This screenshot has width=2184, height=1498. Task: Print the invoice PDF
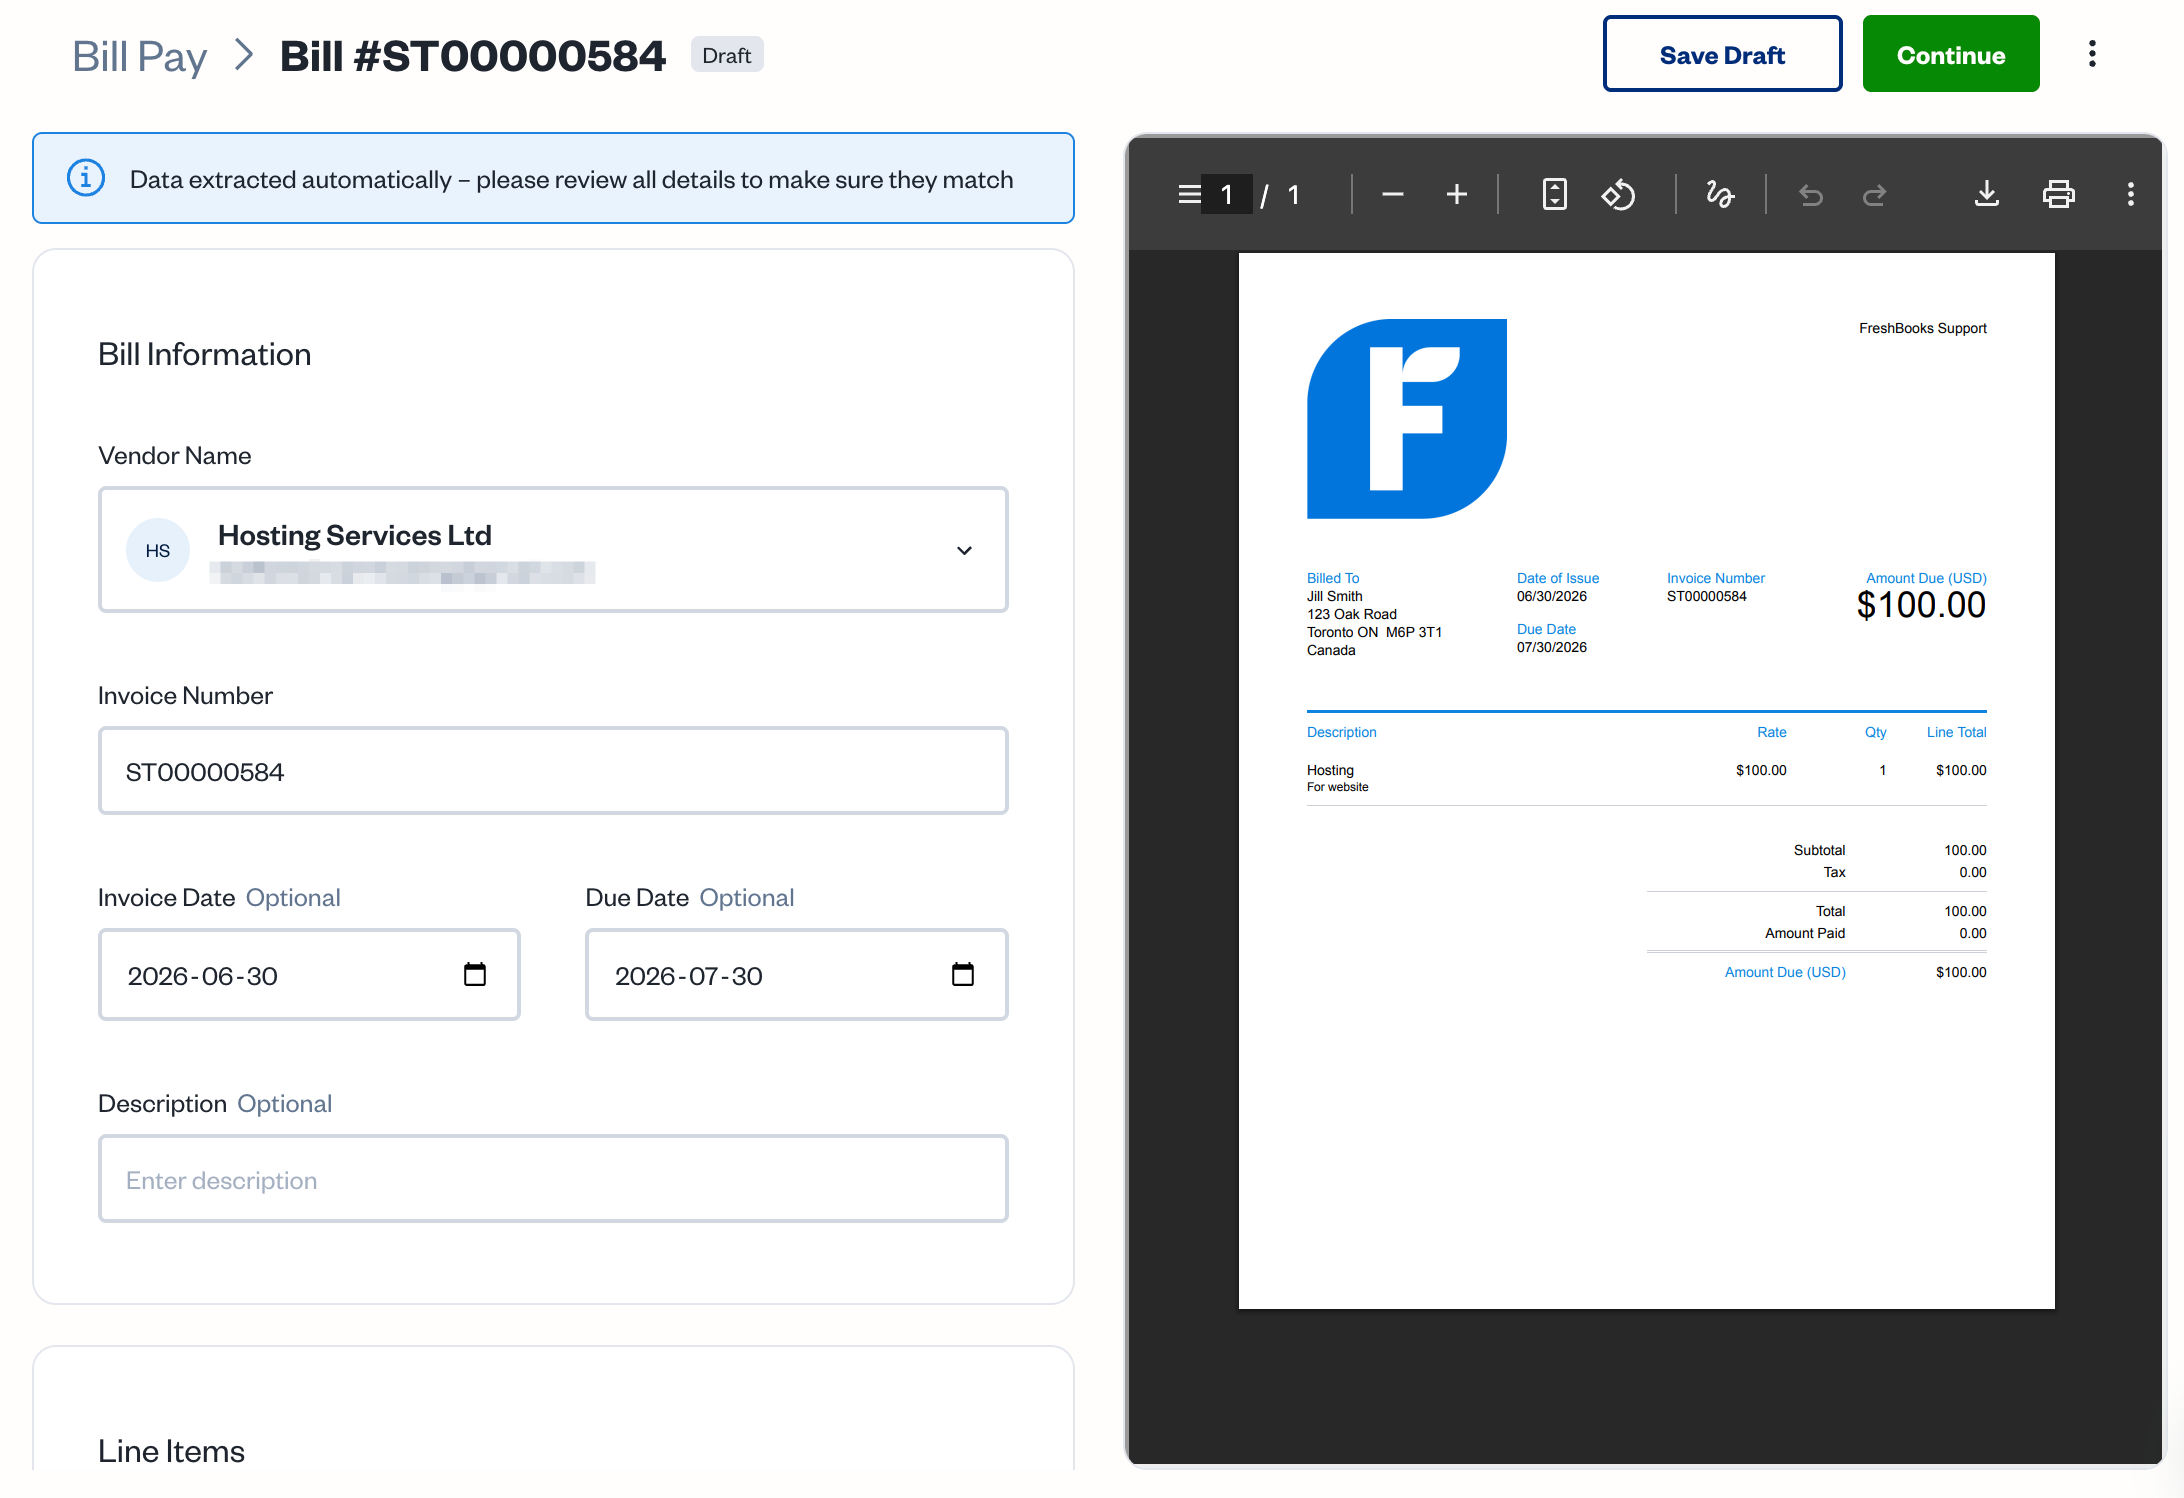click(x=2059, y=194)
